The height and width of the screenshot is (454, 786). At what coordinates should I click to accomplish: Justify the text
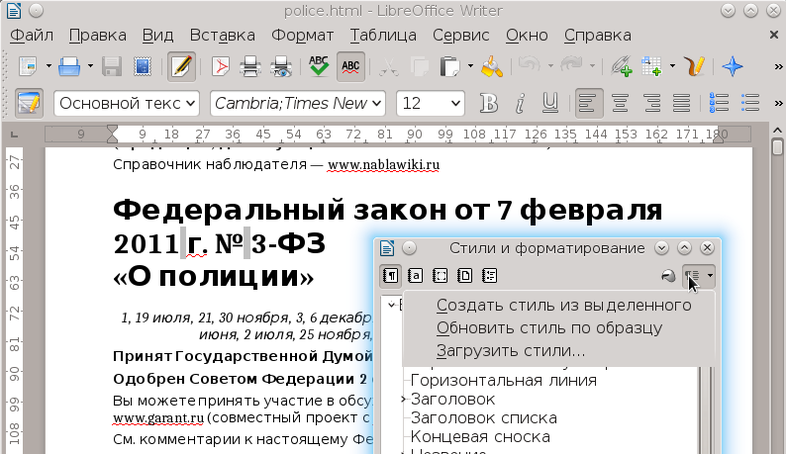pyautogui.click(x=682, y=103)
